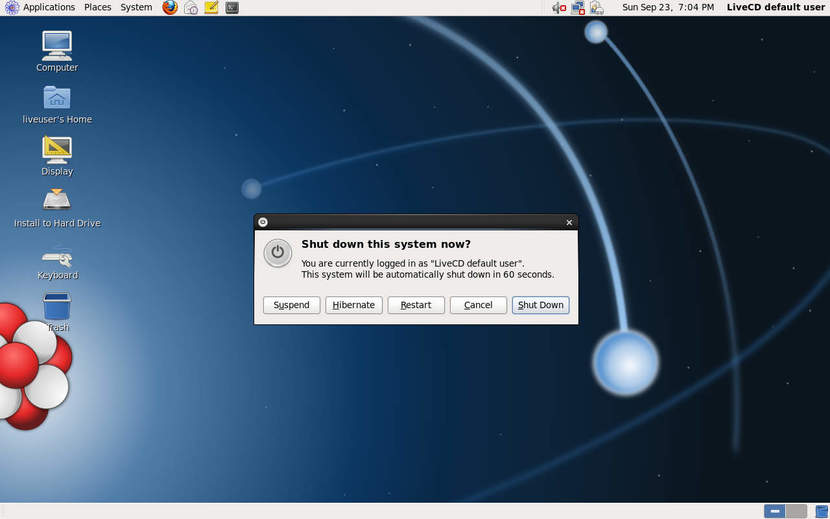Open the Trash on the desktop
The height and width of the screenshot is (519, 830).
click(57, 306)
